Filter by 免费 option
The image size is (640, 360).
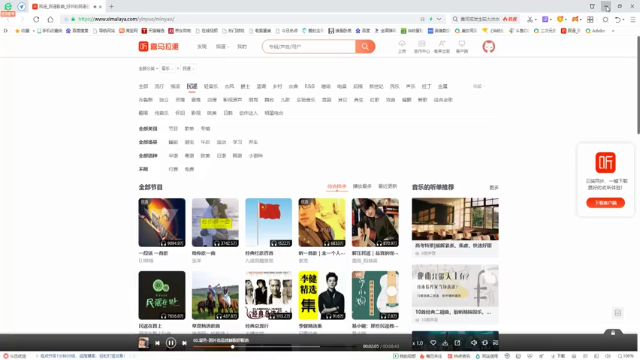pyautogui.click(x=189, y=169)
